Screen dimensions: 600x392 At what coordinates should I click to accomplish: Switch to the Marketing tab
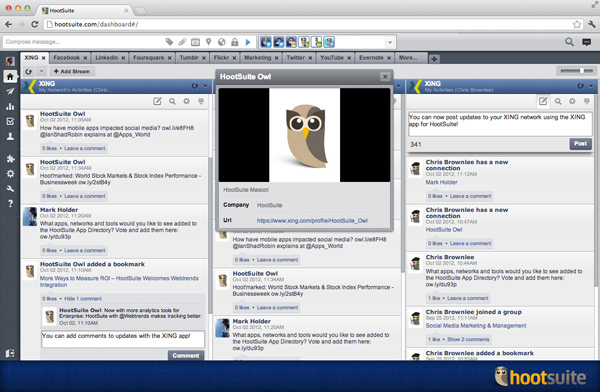click(258, 58)
